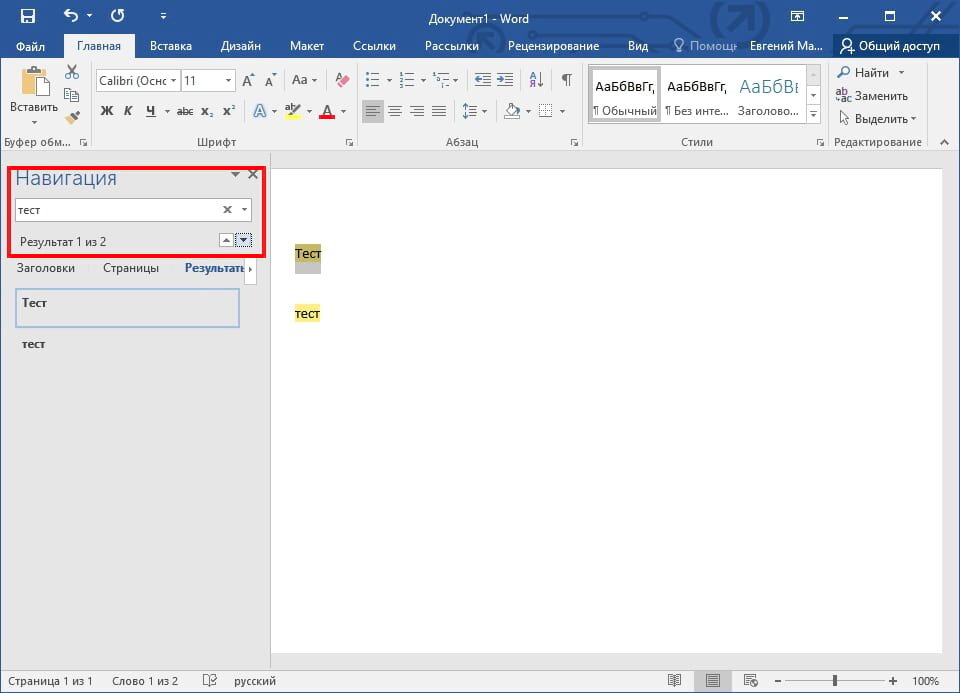Sort text alphabetically
This screenshot has height=693, width=960.
(536, 80)
